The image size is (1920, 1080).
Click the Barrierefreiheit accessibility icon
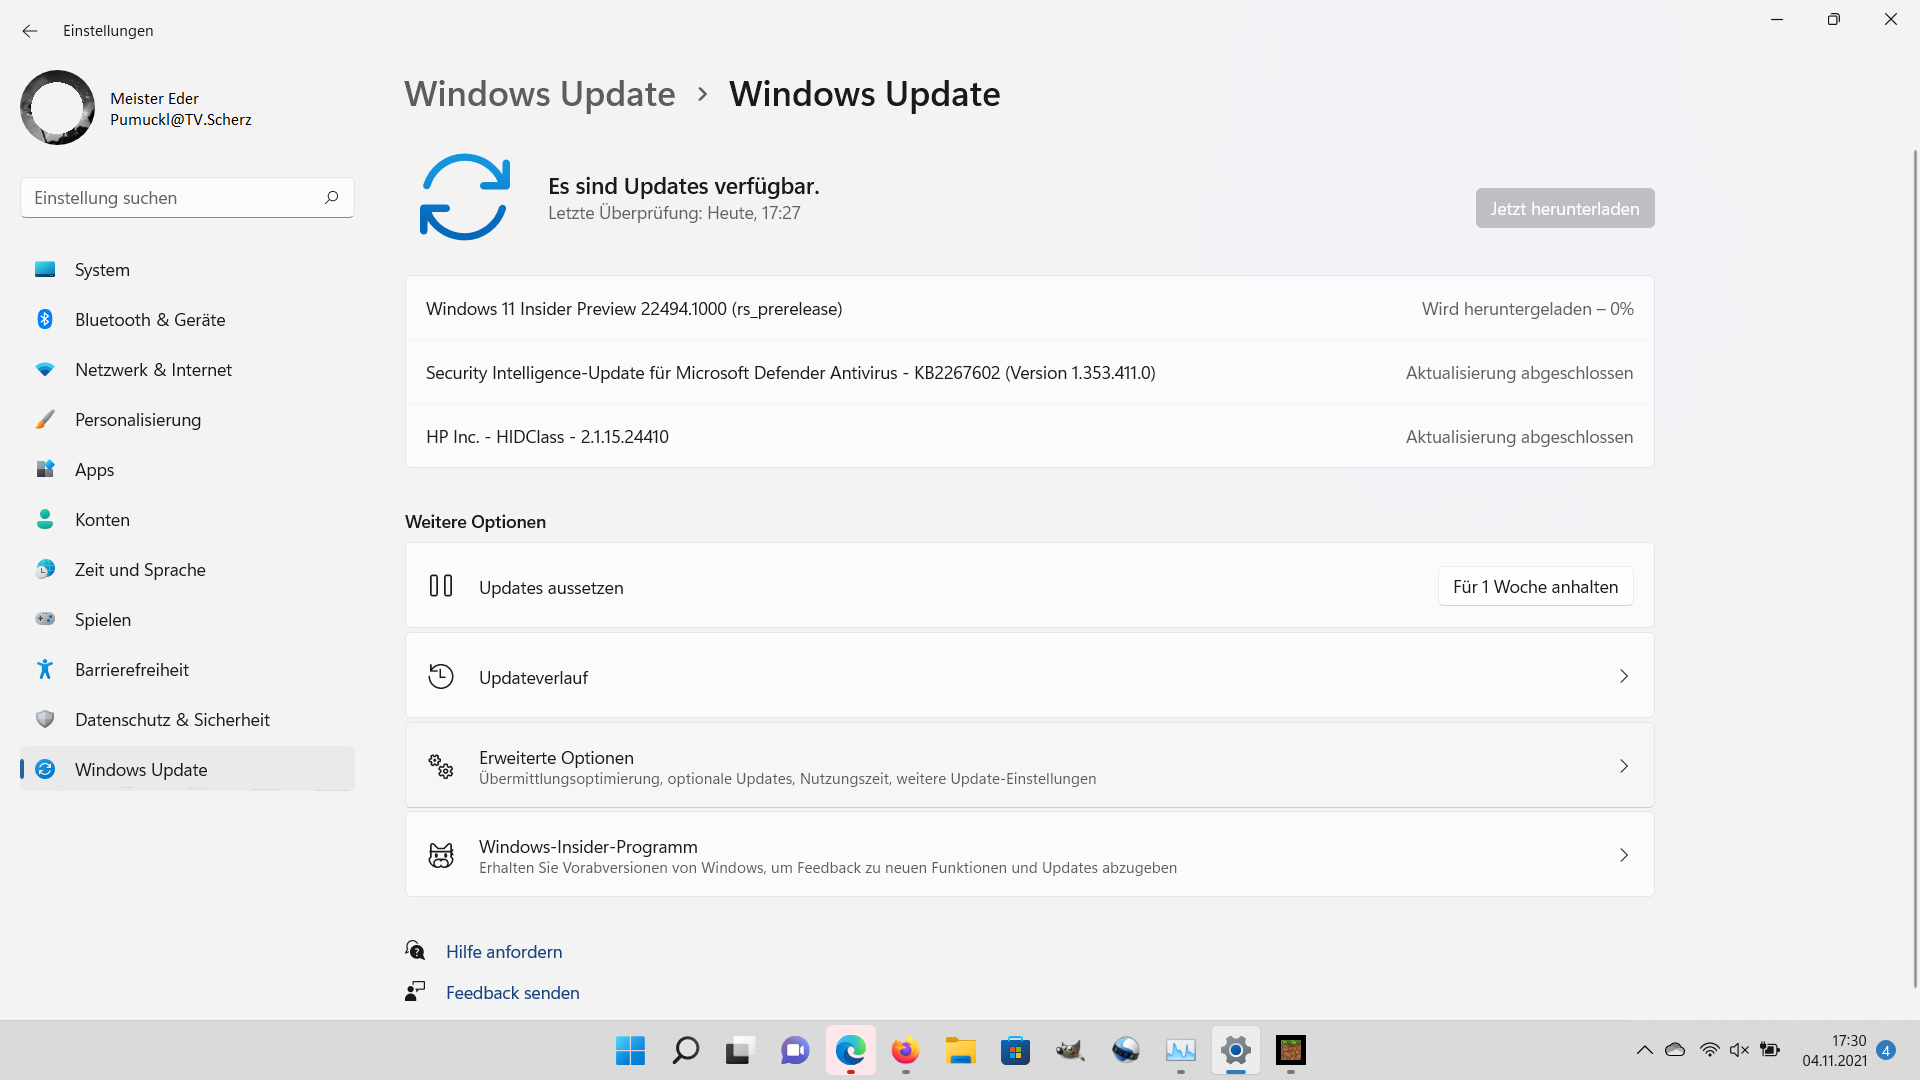tap(45, 670)
